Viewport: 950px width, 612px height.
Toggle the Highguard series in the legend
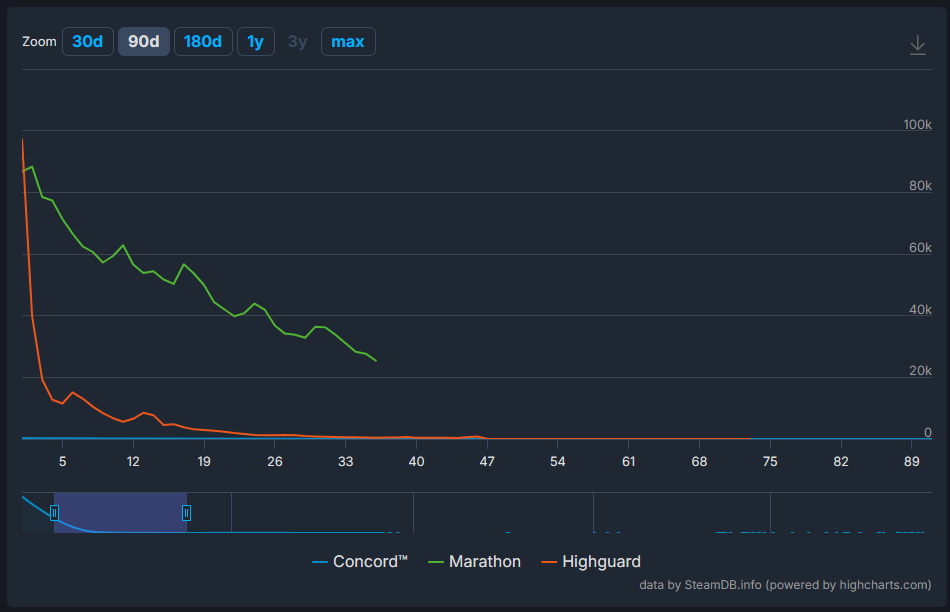tap(591, 562)
